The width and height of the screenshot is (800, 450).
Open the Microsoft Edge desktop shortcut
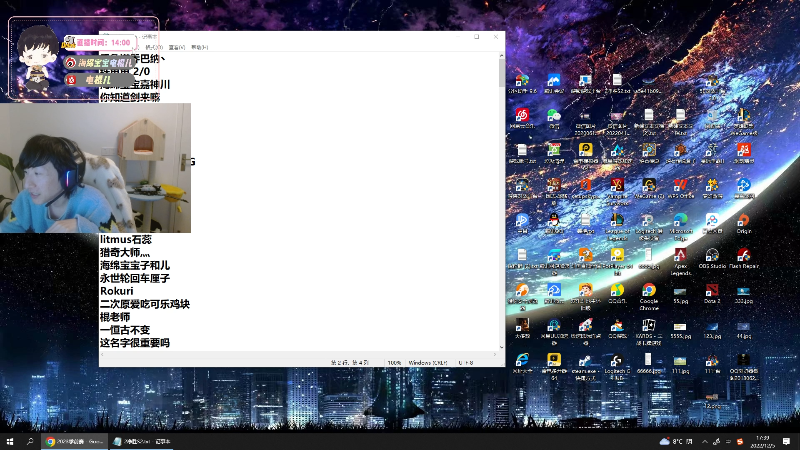coord(680,227)
